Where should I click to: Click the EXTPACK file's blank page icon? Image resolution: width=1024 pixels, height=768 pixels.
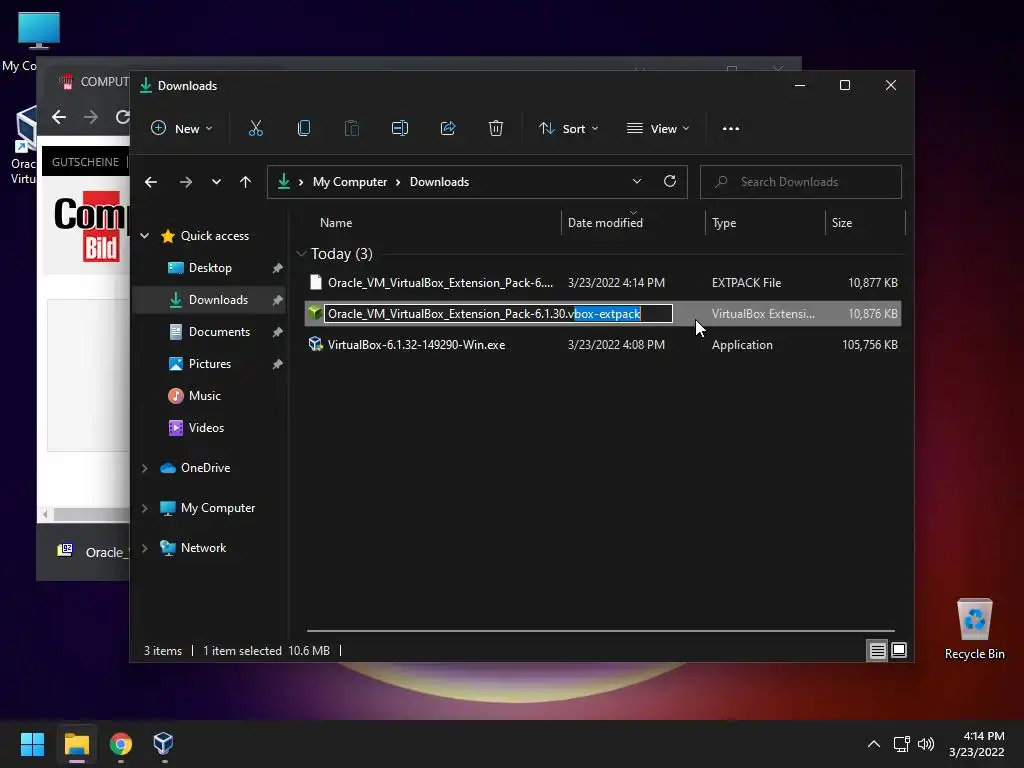point(315,282)
